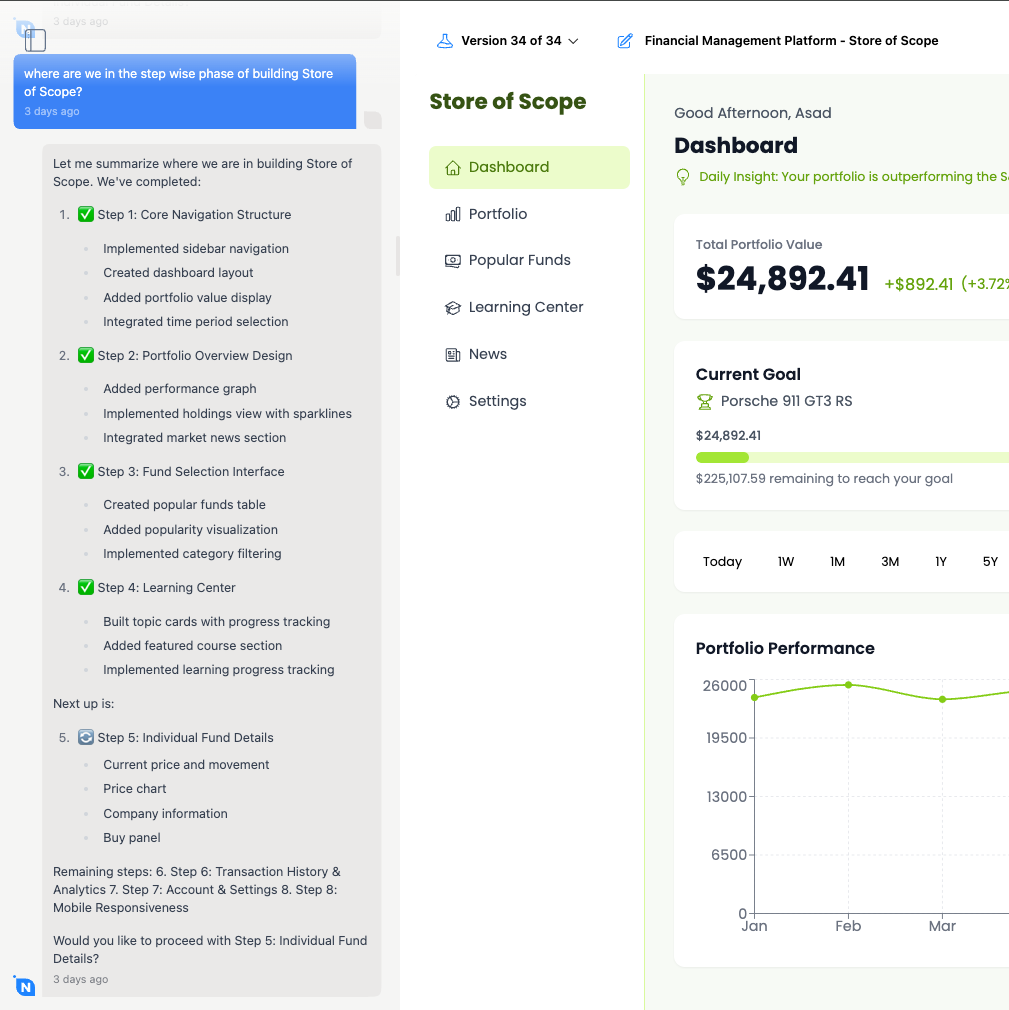Click the Store of Scope logo title
The width and height of the screenshot is (1009, 1010).
click(508, 102)
